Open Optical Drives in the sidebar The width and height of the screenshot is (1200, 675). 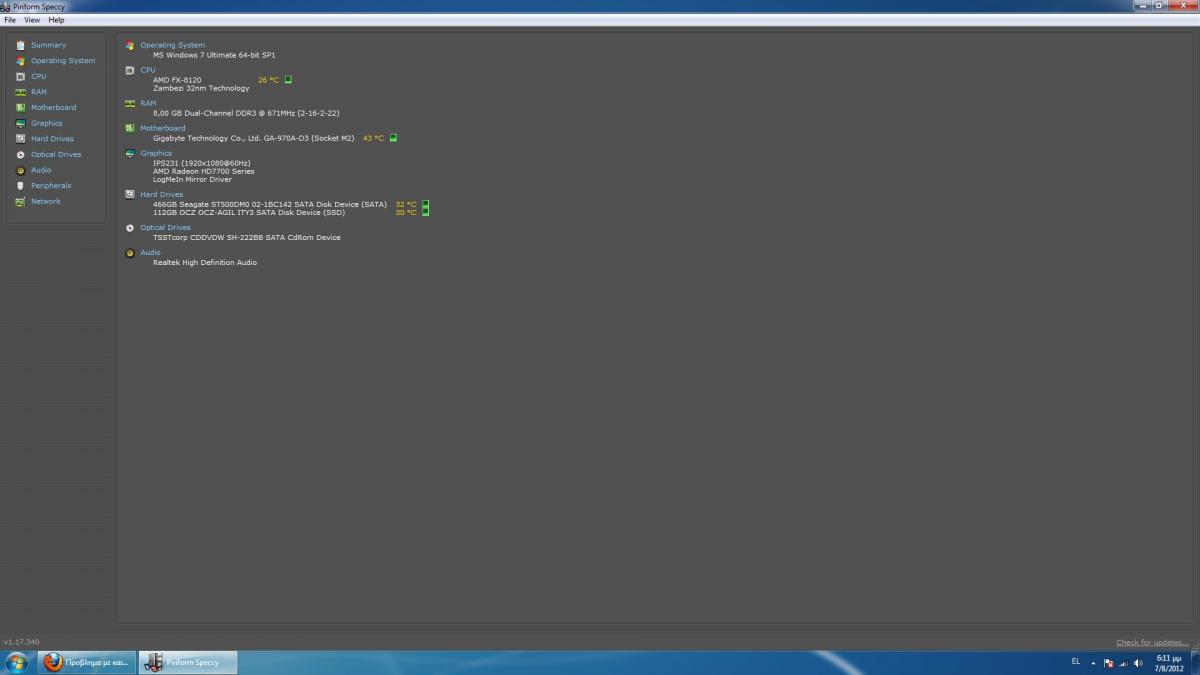pyautogui.click(x=56, y=155)
